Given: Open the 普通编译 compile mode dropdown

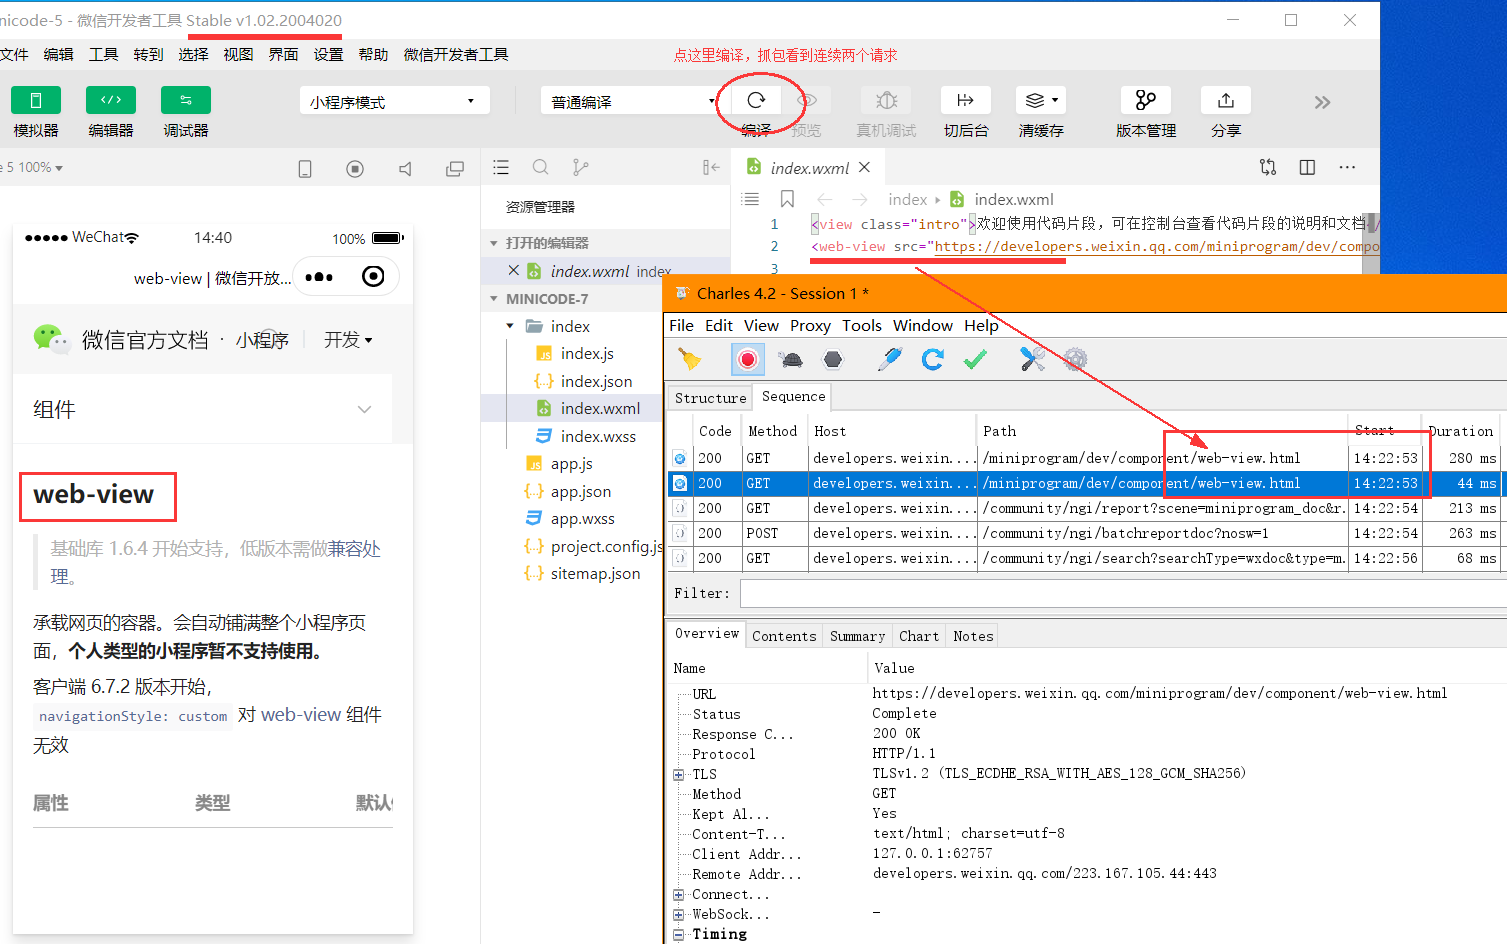Looking at the screenshot, I should click(x=630, y=101).
